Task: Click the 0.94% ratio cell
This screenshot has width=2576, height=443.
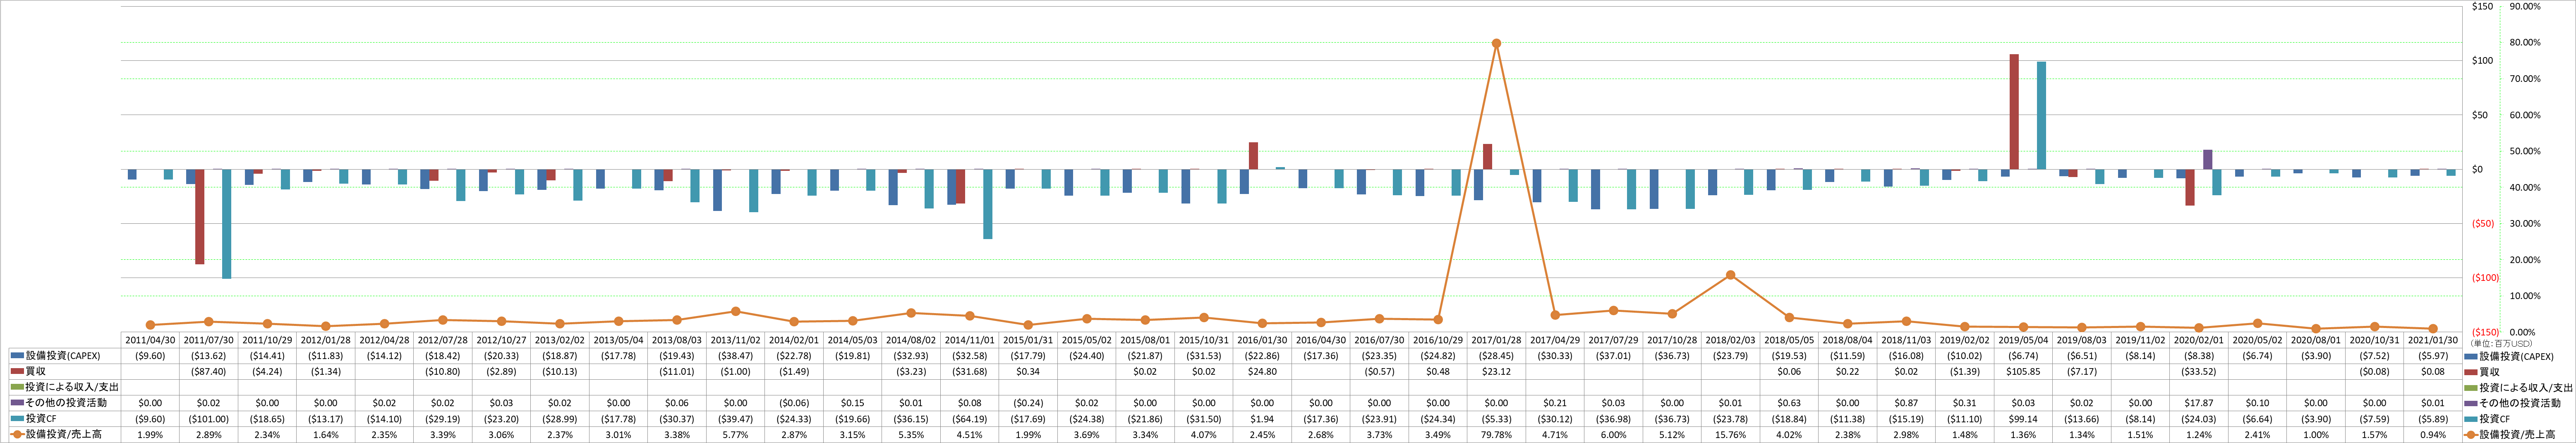Action: [2432, 435]
